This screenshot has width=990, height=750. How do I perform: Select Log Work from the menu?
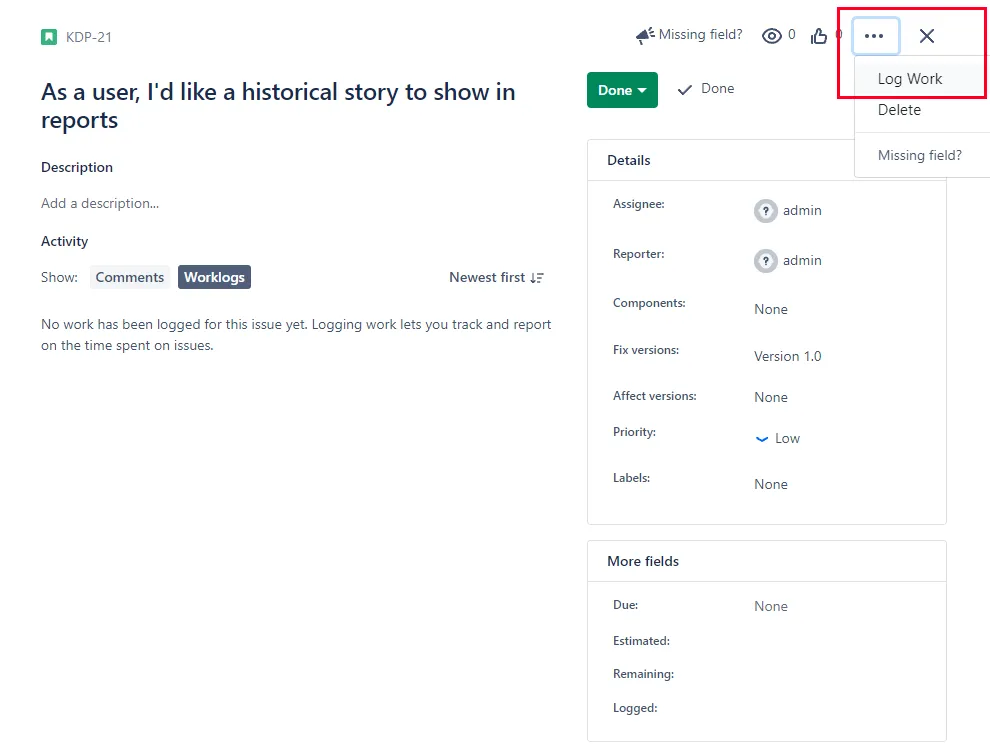(910, 79)
